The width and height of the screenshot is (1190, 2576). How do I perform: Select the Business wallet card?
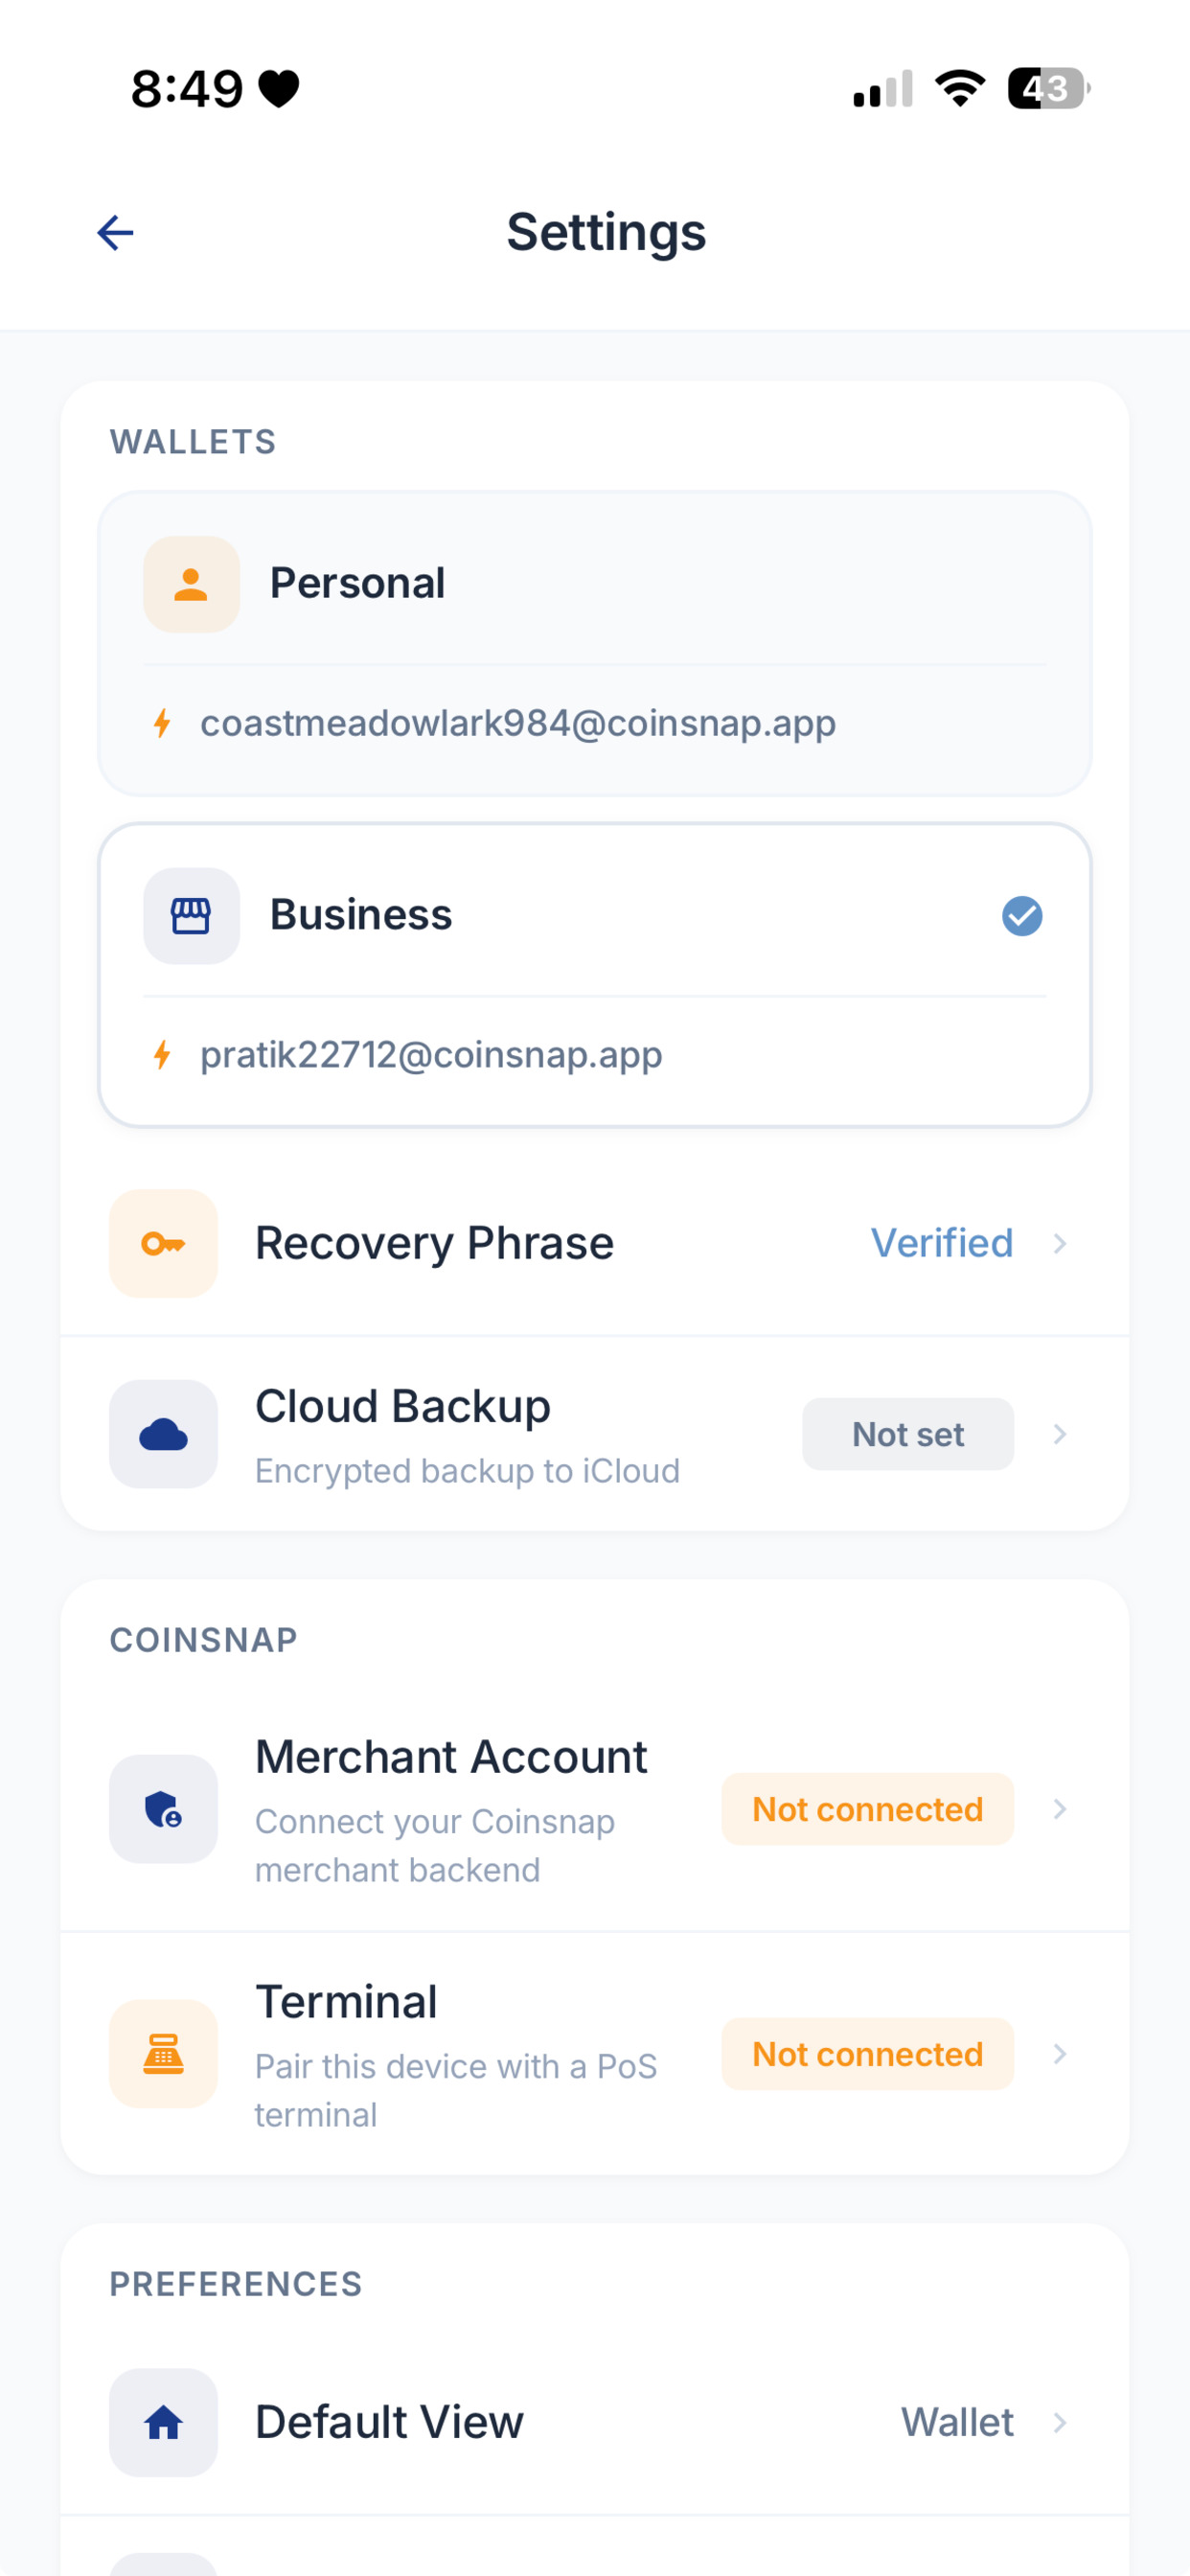click(x=595, y=976)
